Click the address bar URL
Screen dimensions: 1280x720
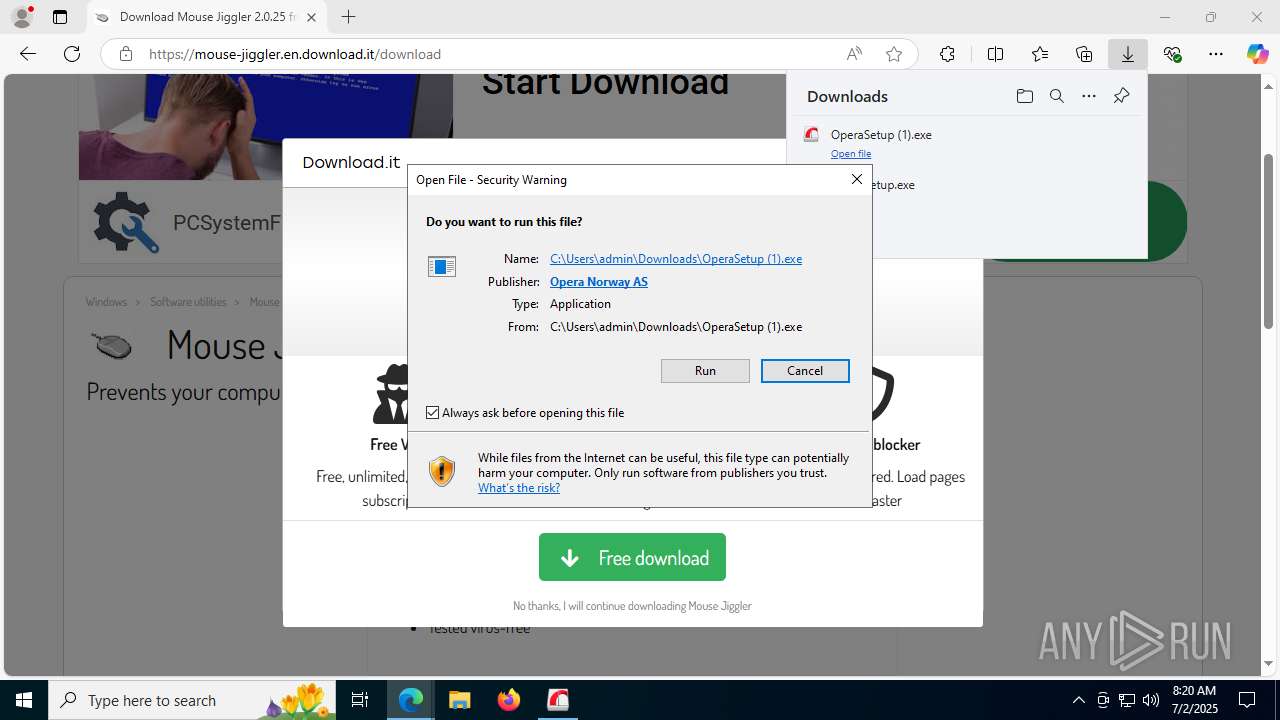(295, 54)
